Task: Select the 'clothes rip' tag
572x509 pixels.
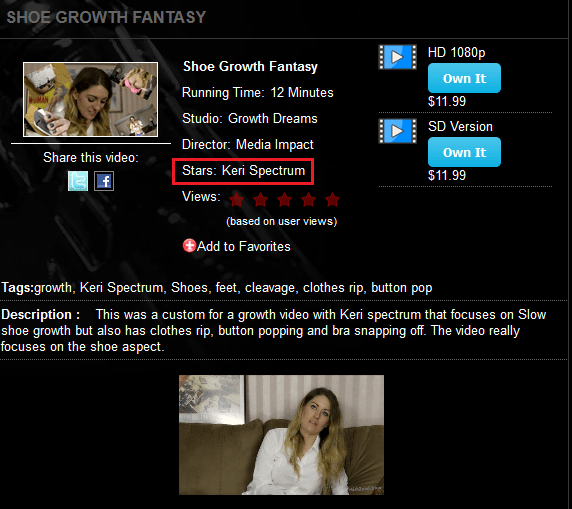Action: coord(333,288)
